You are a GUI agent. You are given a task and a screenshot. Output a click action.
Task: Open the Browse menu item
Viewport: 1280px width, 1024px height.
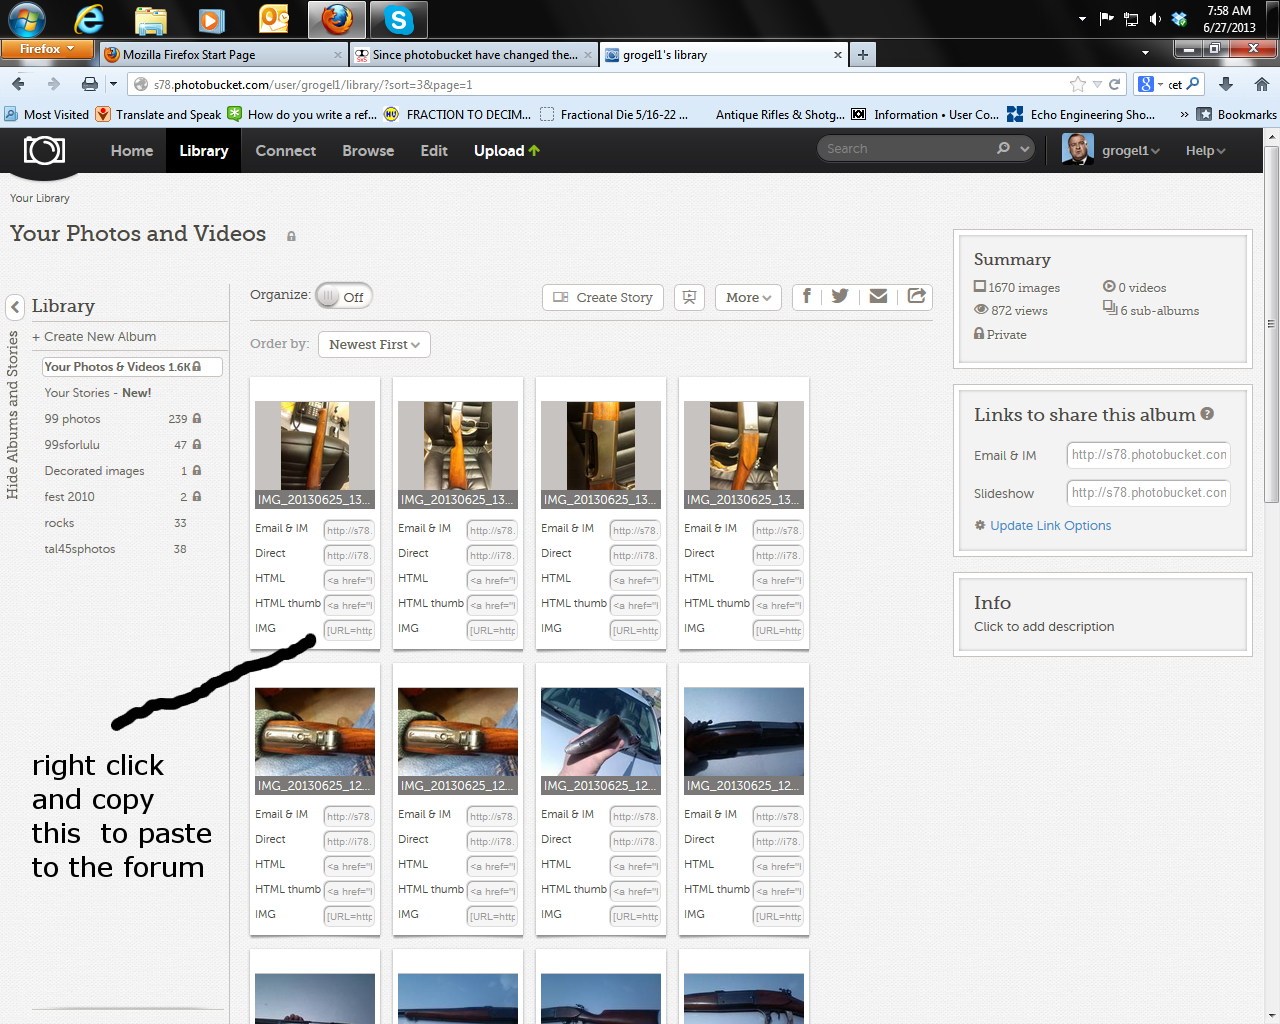click(368, 151)
